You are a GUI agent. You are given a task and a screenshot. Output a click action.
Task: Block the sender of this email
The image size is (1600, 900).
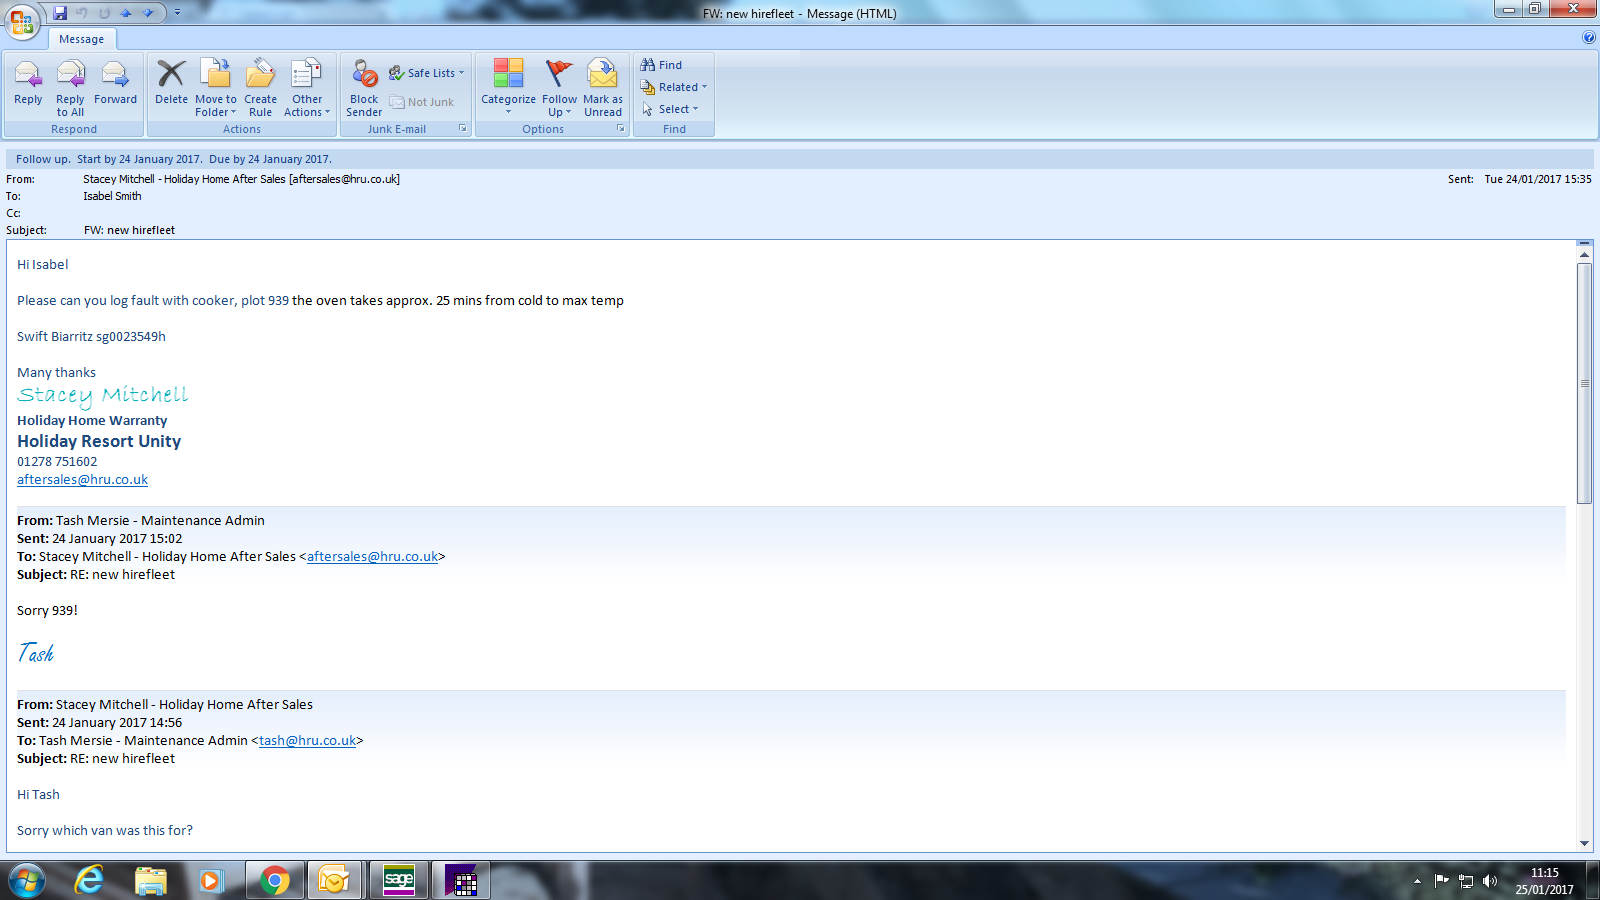364,88
